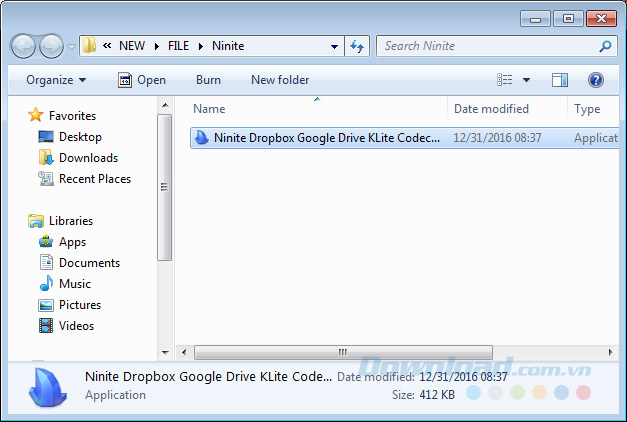Click the Libraries folder icon

[x=36, y=221]
